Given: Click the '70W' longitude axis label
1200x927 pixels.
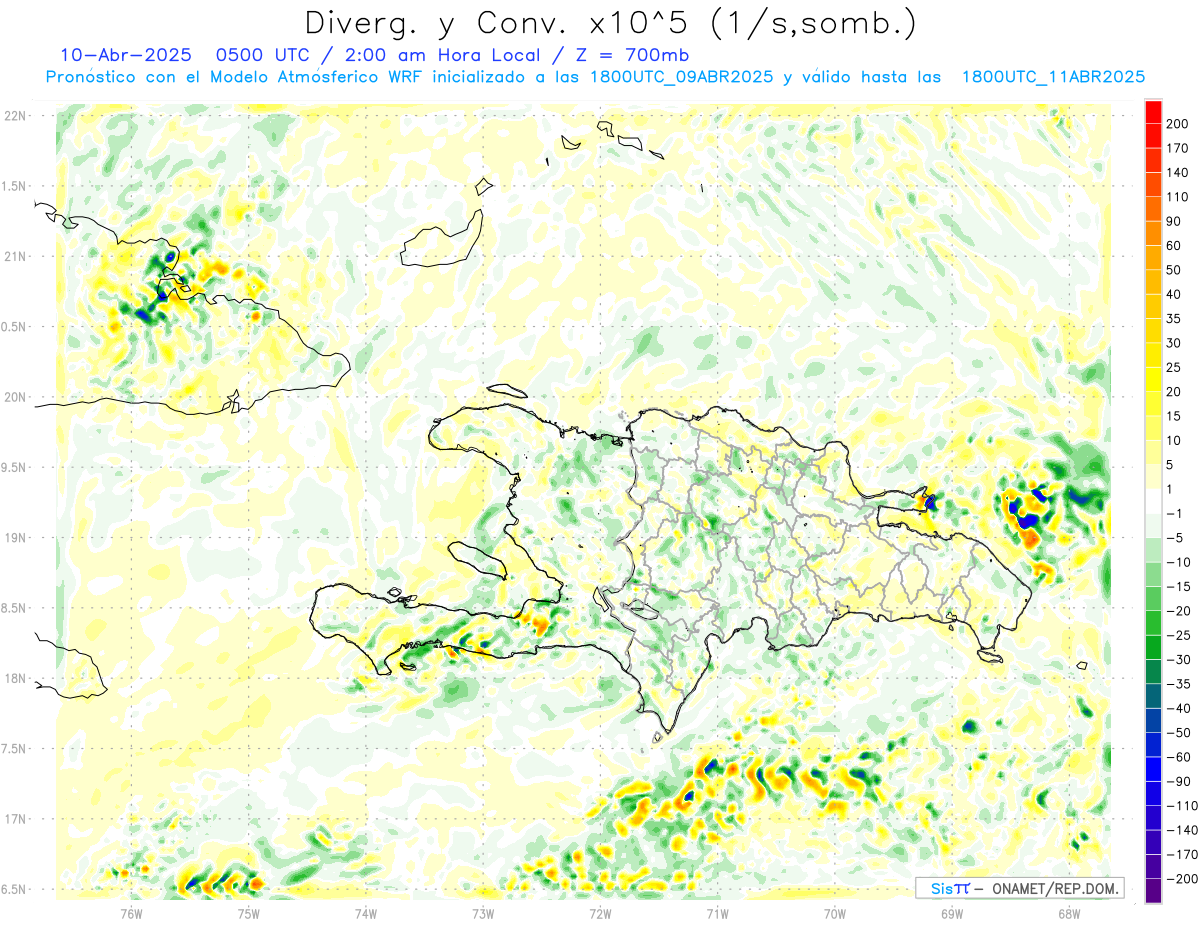Looking at the screenshot, I should (835, 912).
